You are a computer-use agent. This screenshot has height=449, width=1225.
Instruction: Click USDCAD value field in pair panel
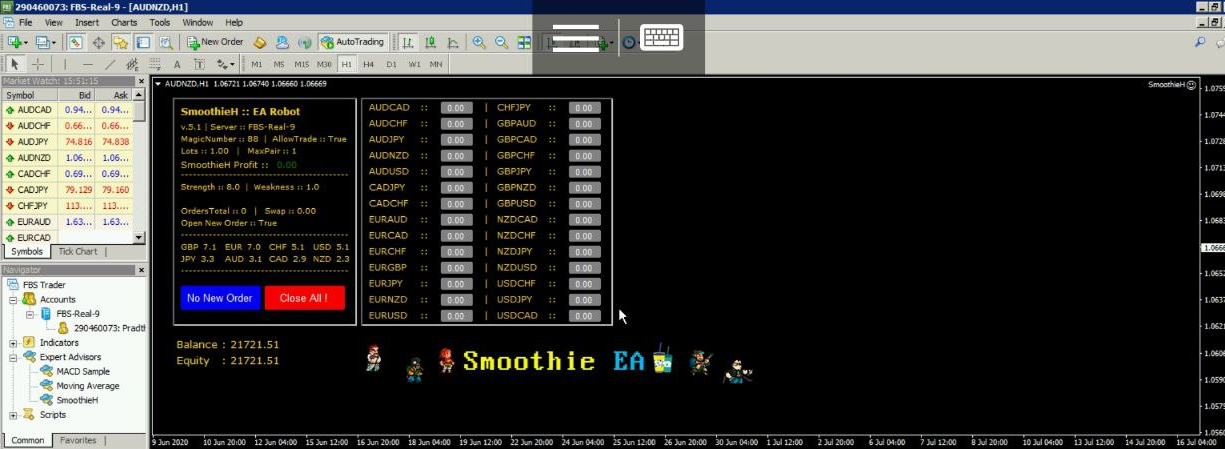point(585,316)
